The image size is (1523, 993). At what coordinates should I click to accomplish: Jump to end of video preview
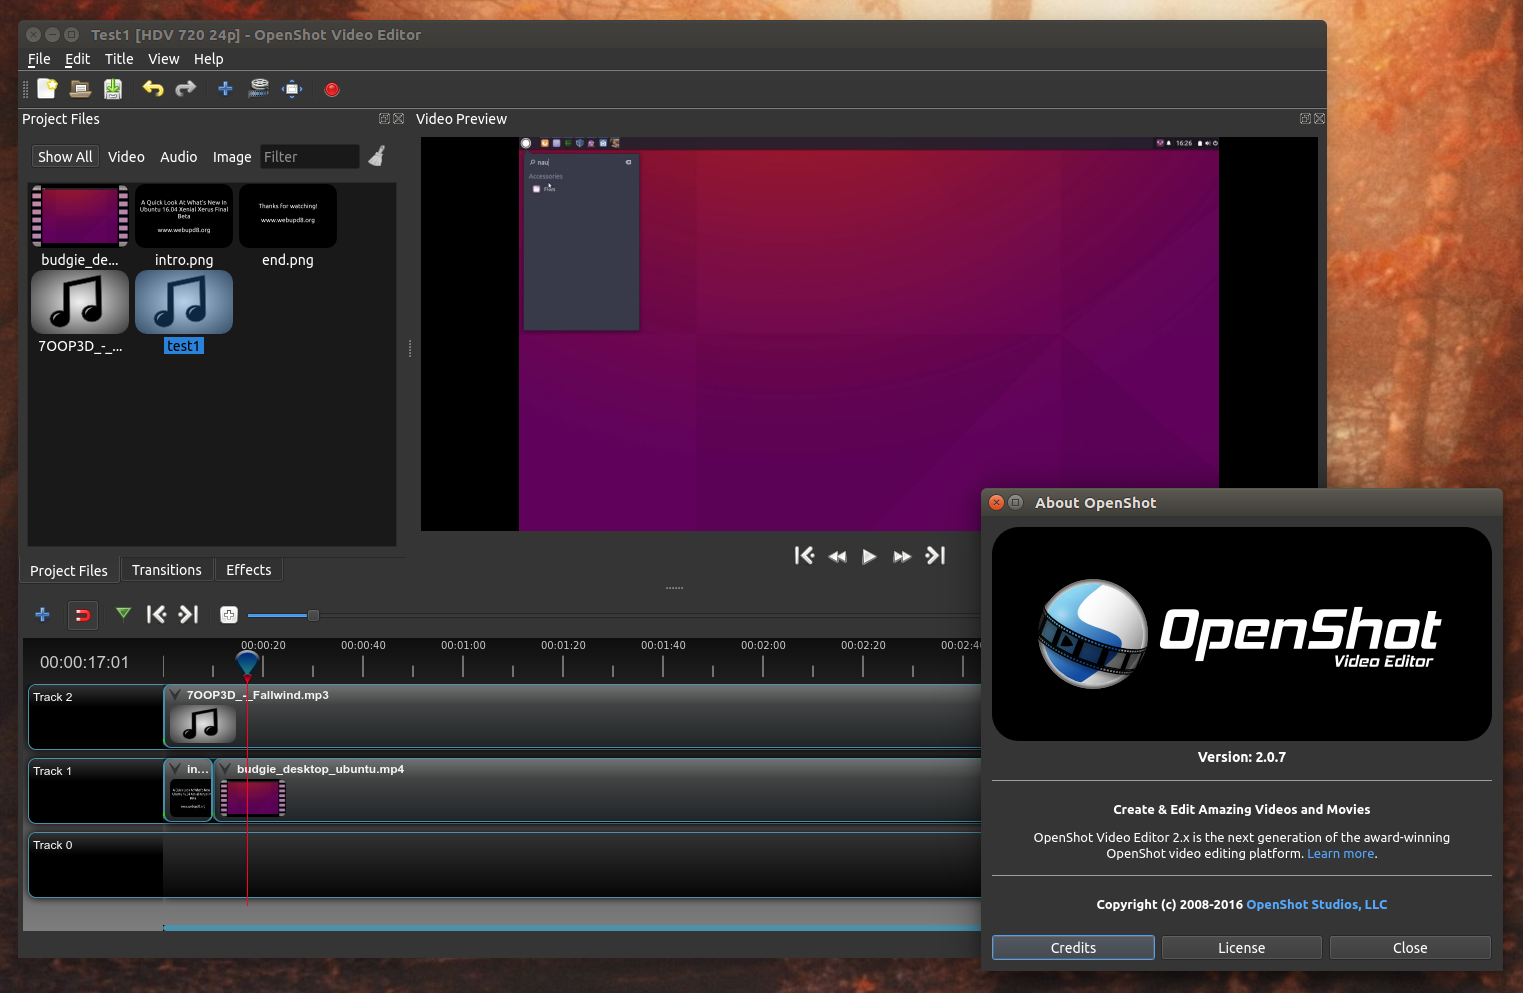tap(935, 555)
